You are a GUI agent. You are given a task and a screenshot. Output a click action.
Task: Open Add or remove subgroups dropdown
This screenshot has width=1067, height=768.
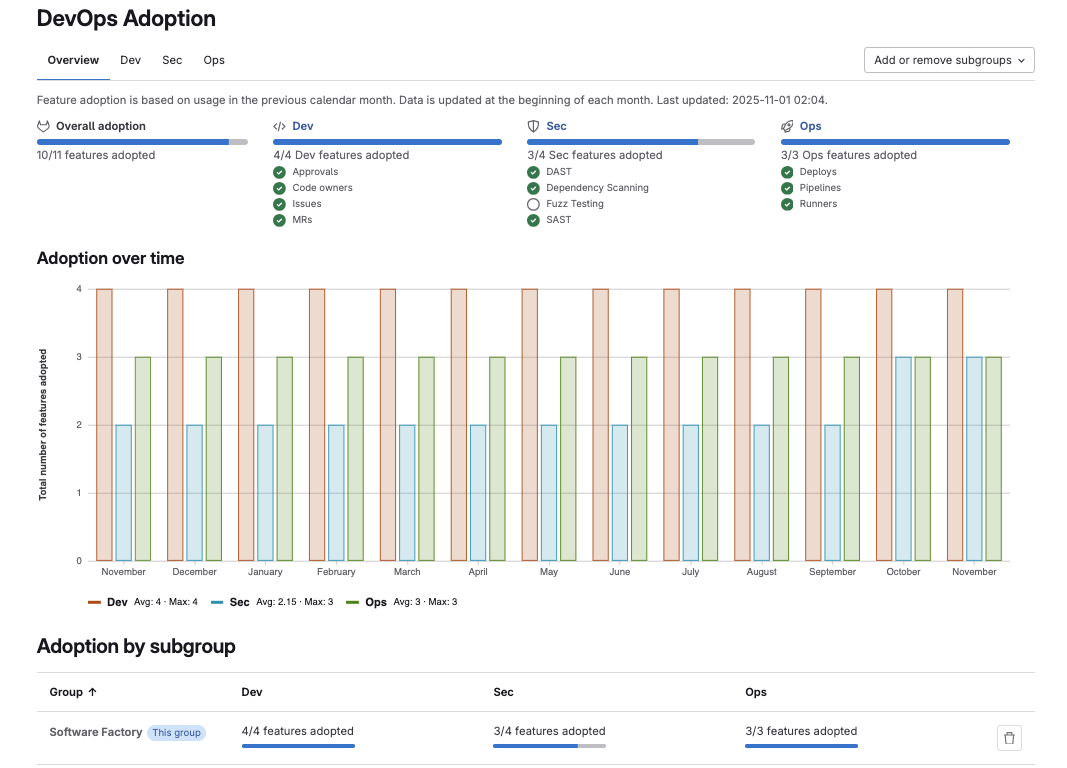click(x=949, y=60)
